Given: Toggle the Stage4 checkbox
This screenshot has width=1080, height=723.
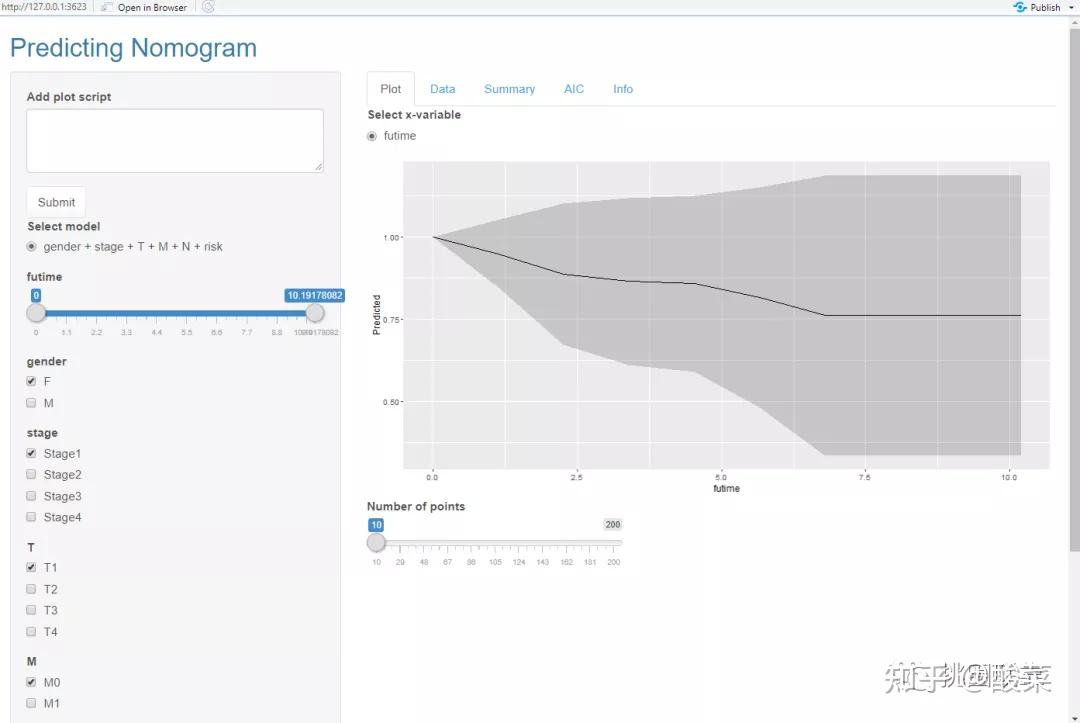Looking at the screenshot, I should click(32, 517).
